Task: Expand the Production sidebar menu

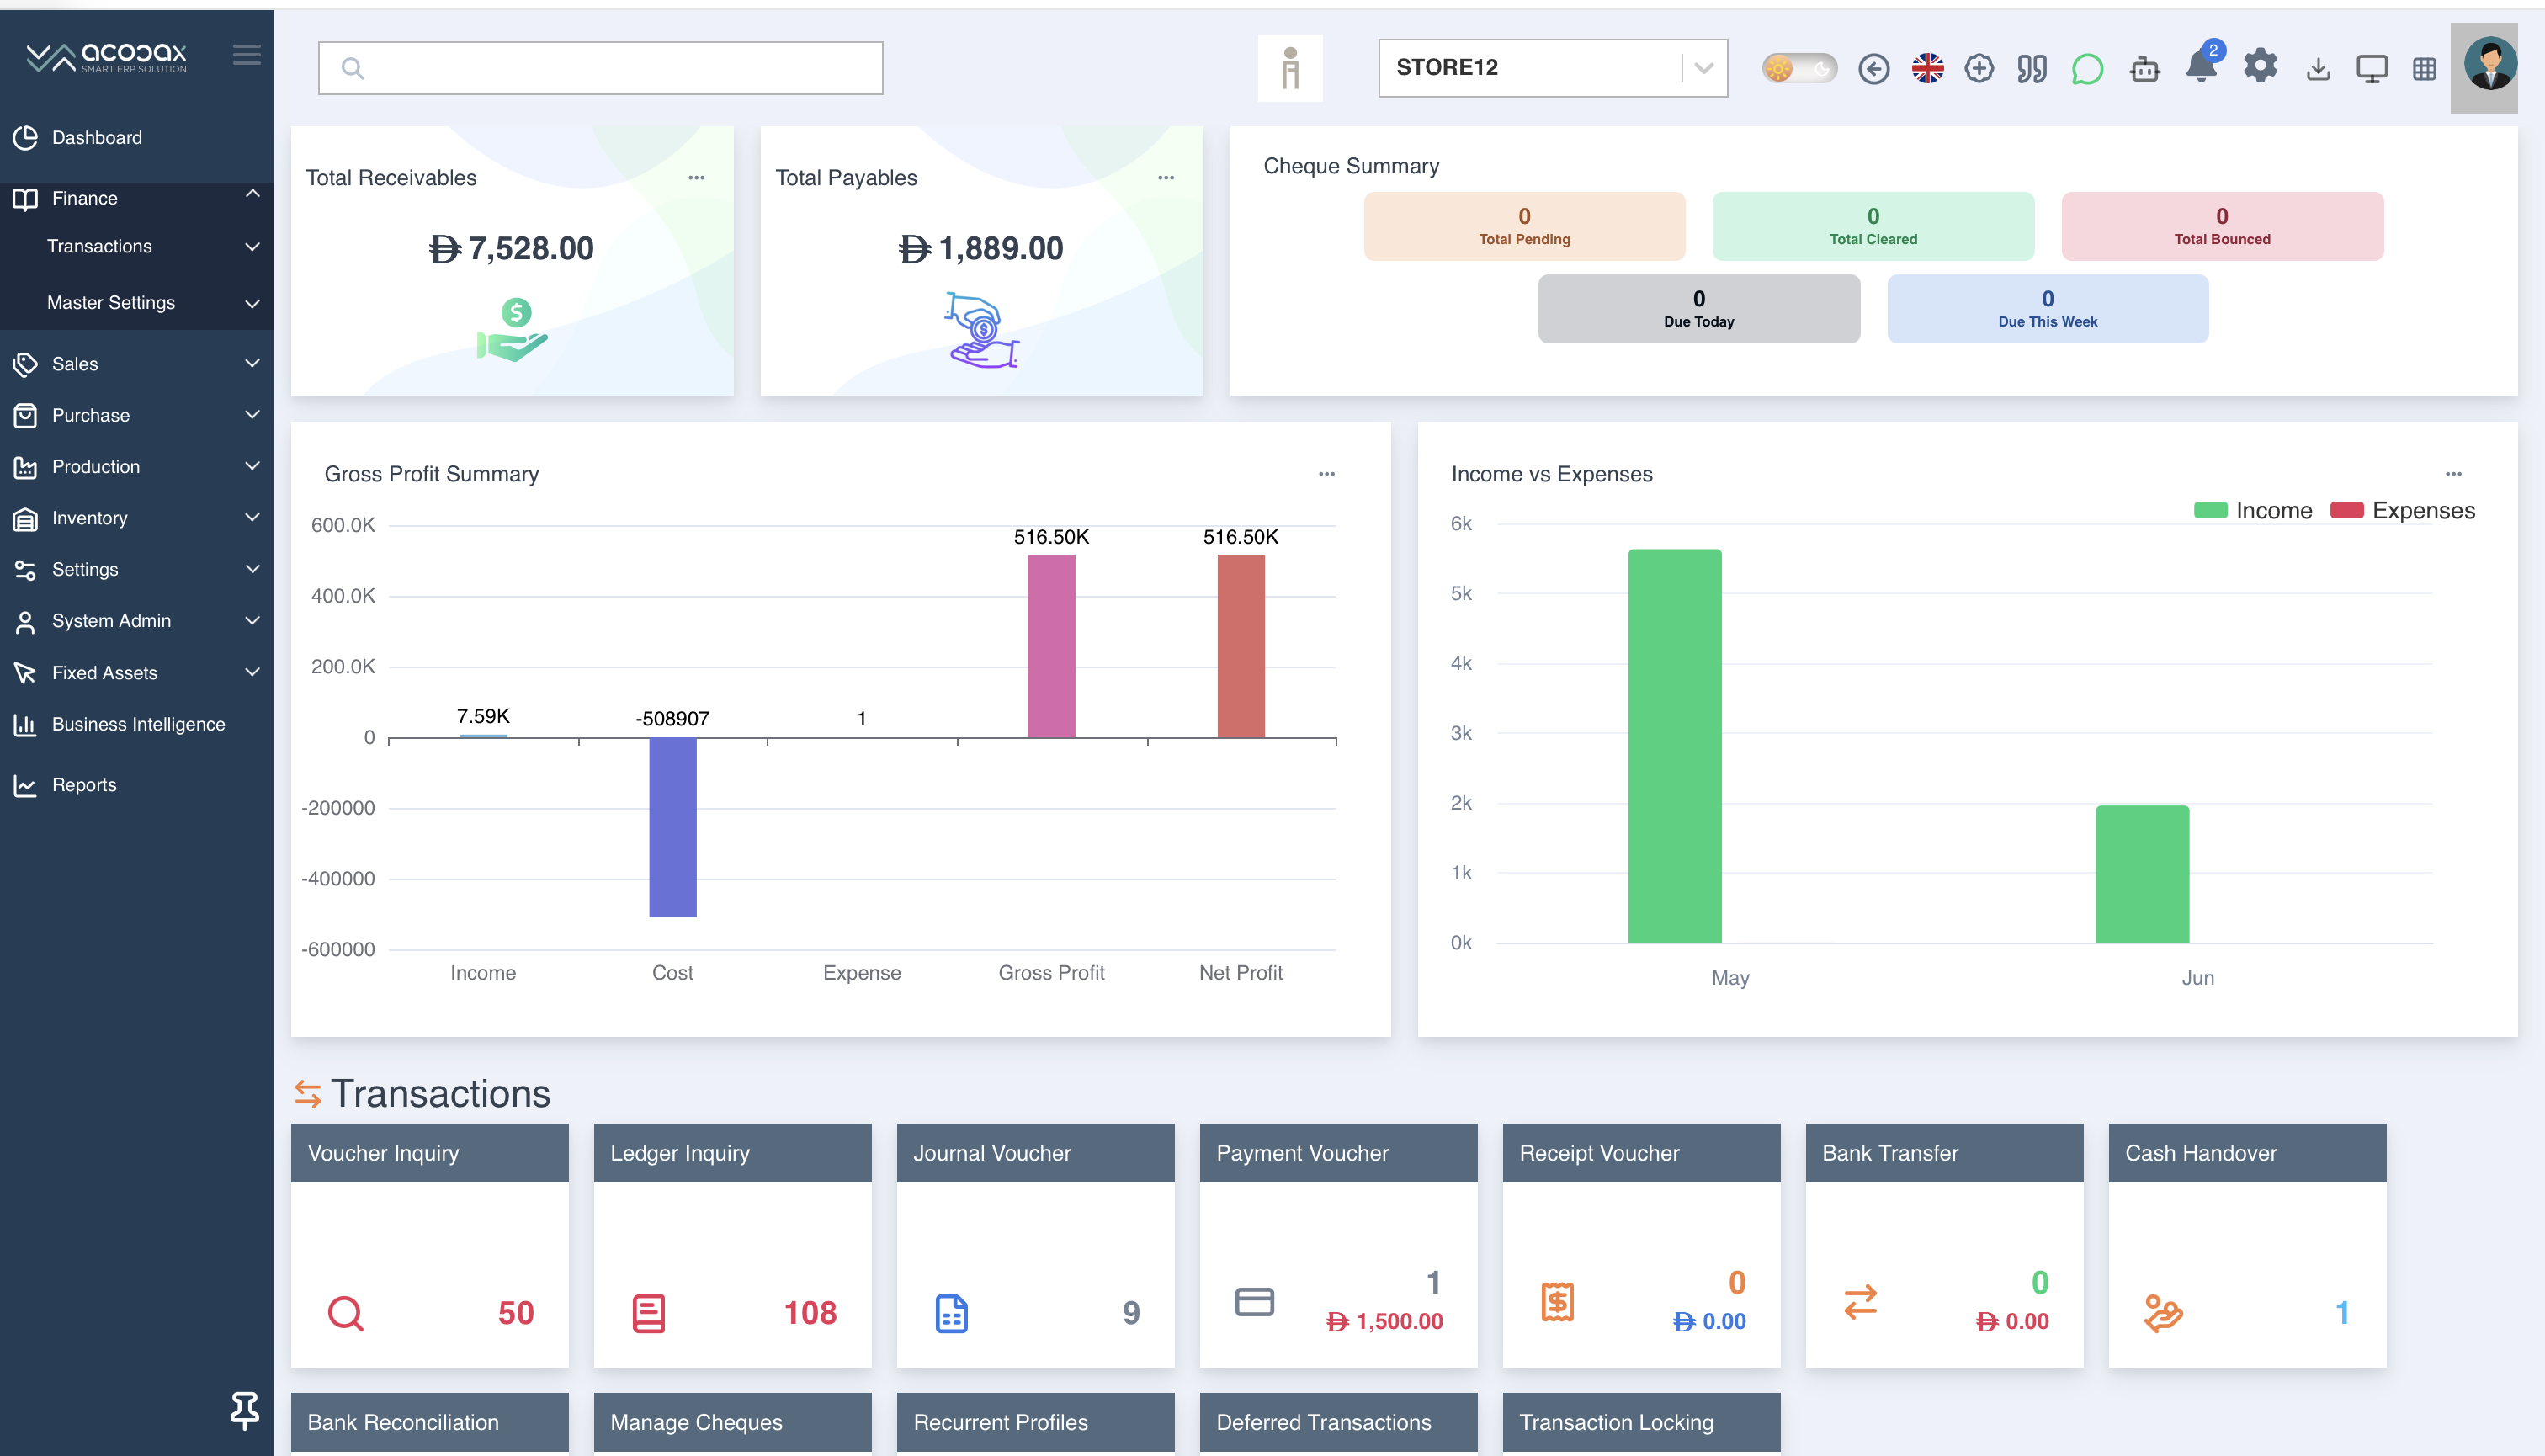Action: [137, 466]
